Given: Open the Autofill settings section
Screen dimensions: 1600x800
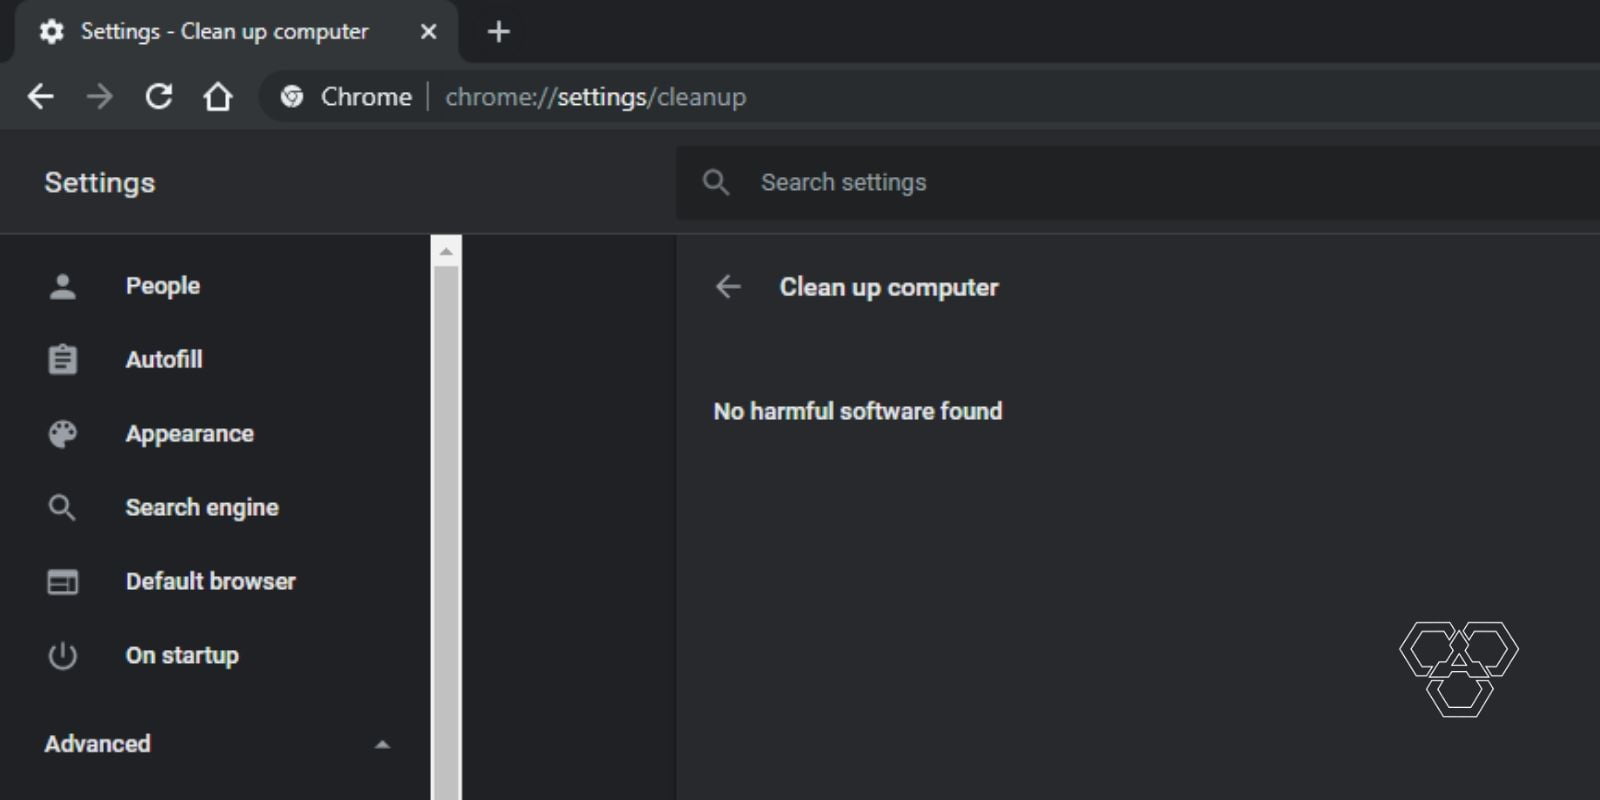Looking at the screenshot, I should pyautogui.click(x=164, y=360).
